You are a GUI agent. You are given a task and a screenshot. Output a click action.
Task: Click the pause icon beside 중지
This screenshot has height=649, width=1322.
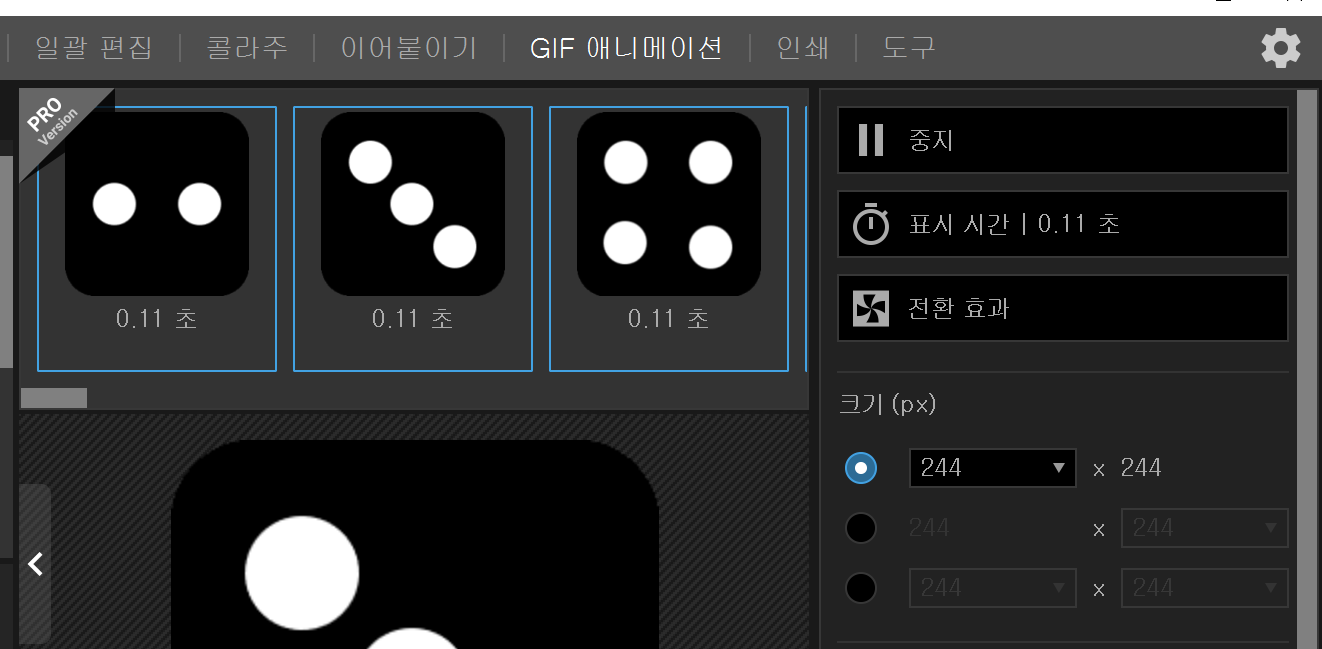point(871,140)
